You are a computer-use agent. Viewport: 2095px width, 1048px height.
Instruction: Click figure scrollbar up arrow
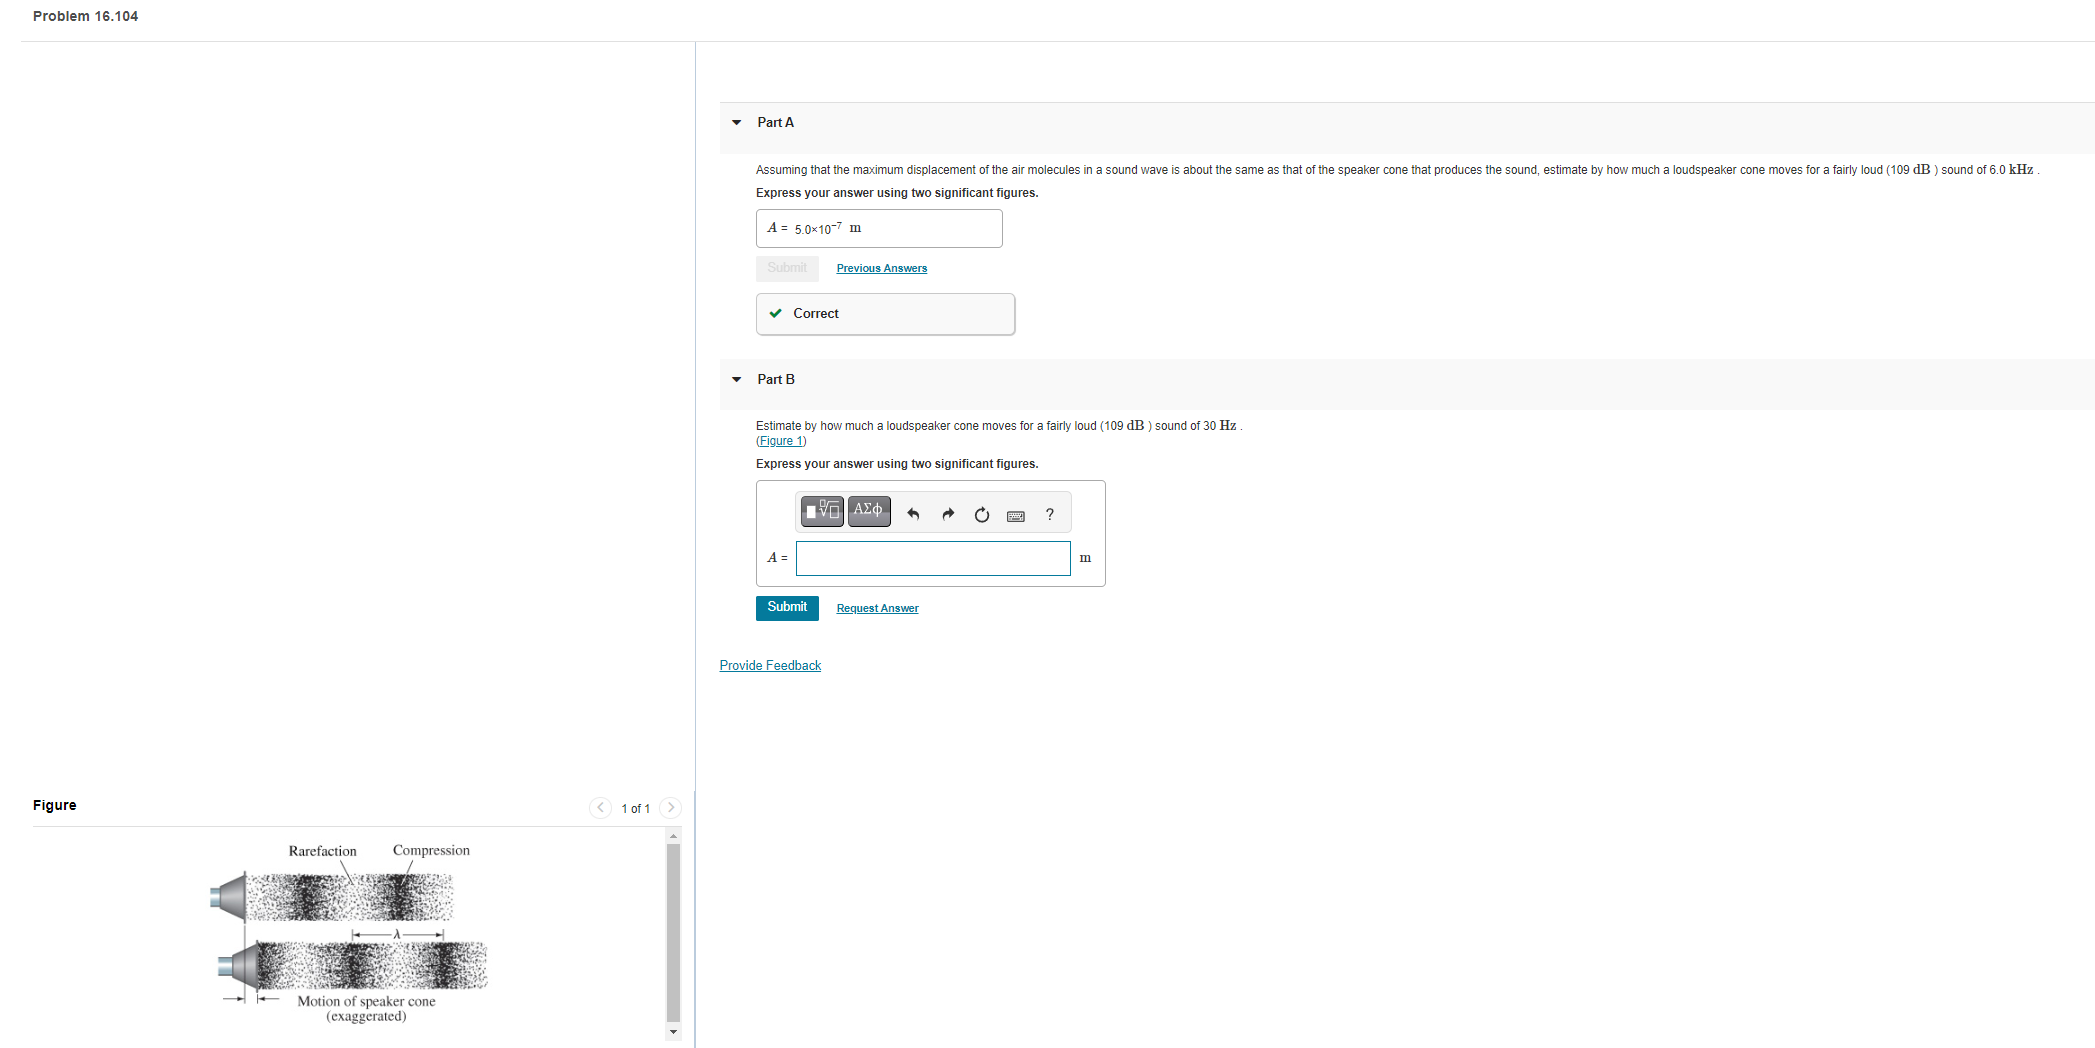tap(673, 835)
